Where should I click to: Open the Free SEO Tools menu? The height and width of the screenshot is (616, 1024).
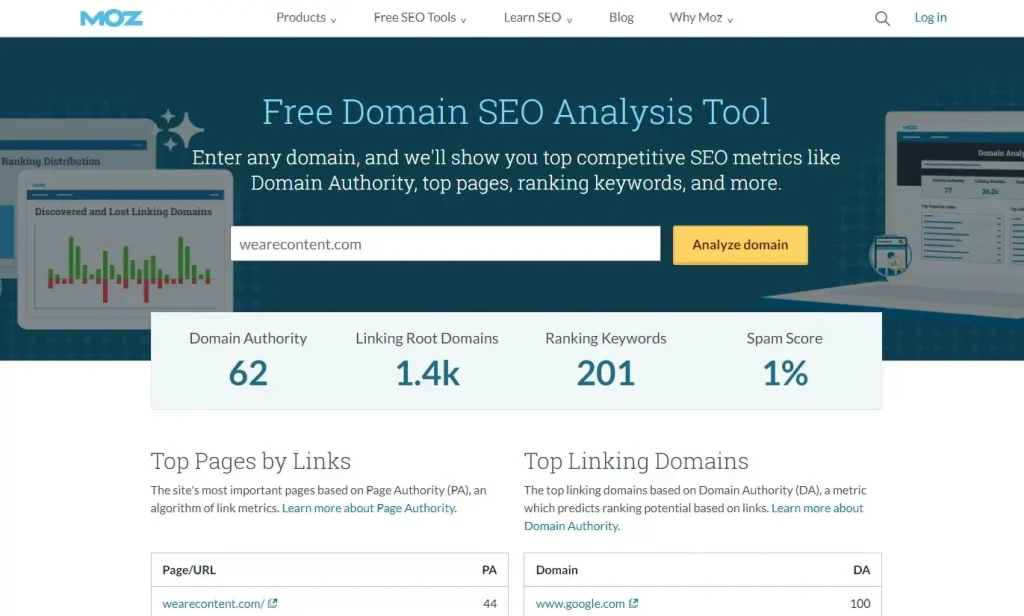click(x=415, y=18)
